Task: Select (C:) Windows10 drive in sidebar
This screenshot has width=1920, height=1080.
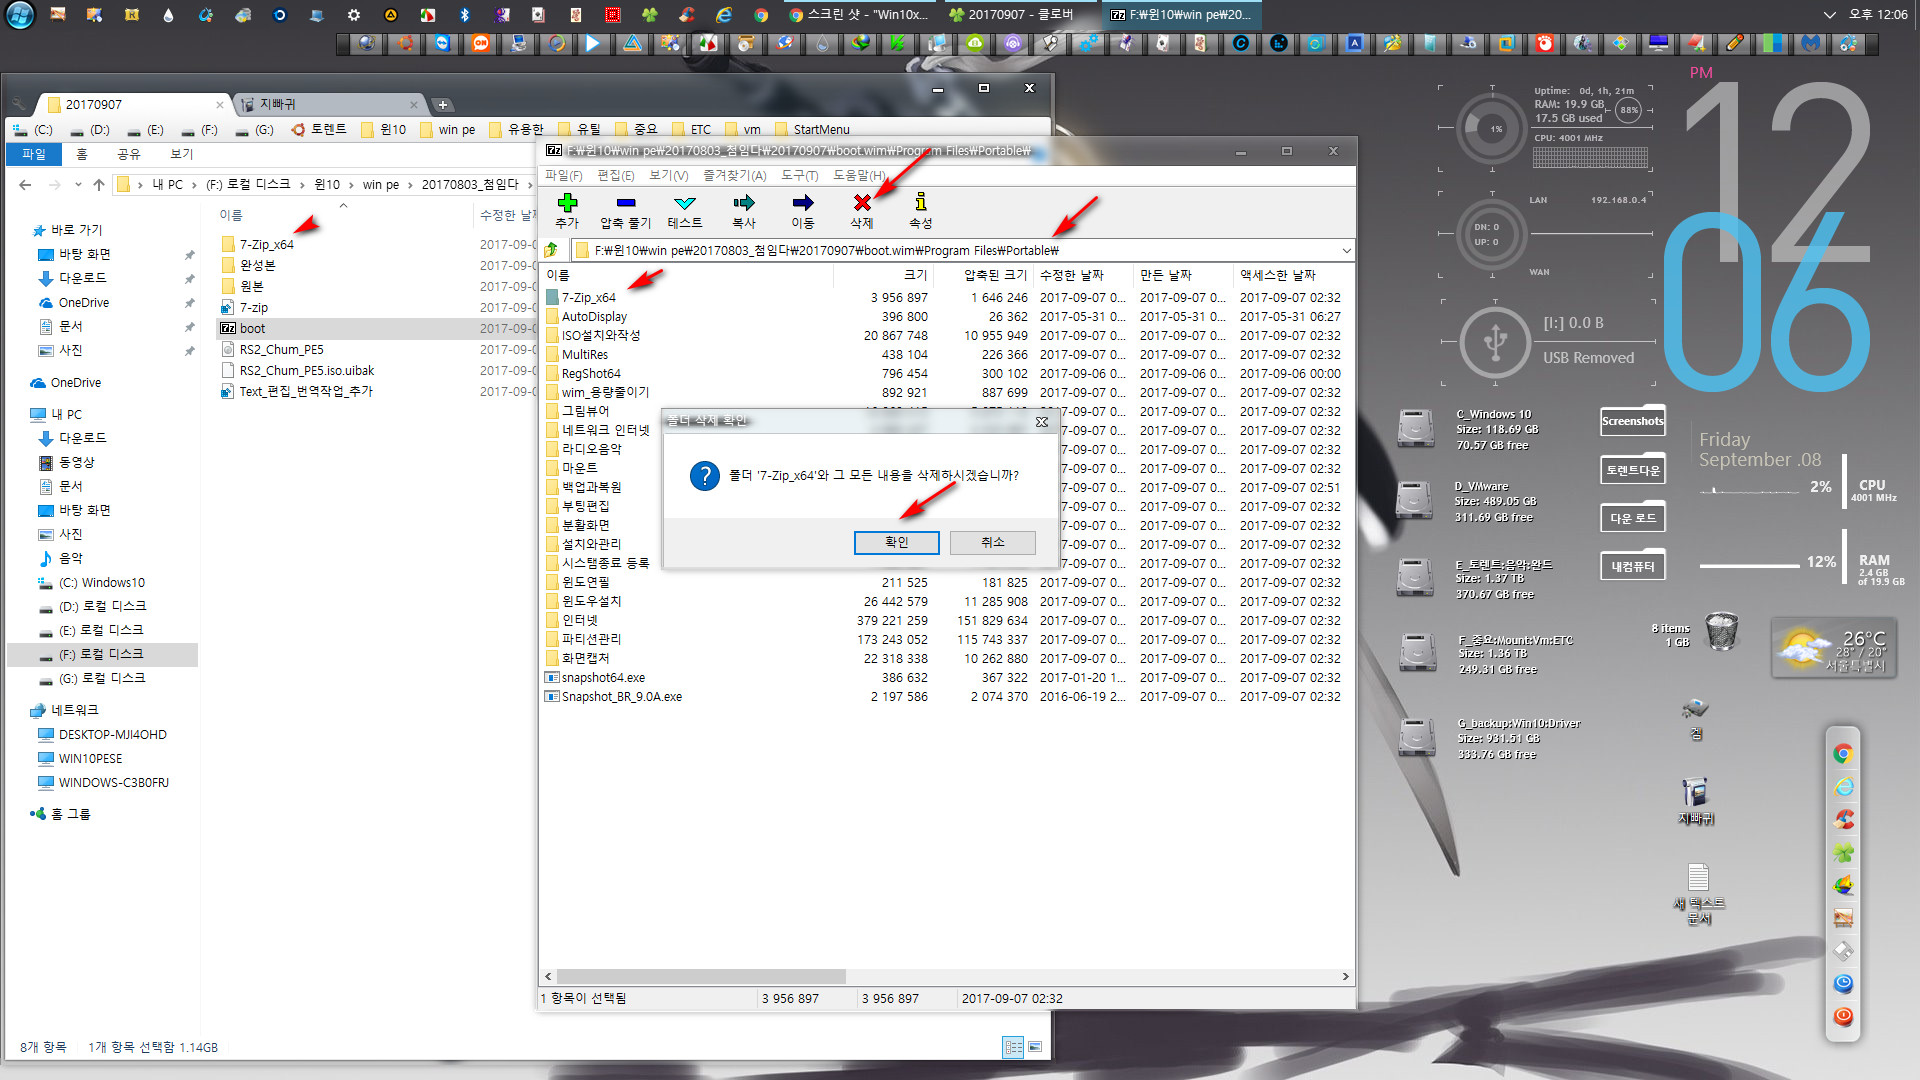Action: (x=101, y=582)
